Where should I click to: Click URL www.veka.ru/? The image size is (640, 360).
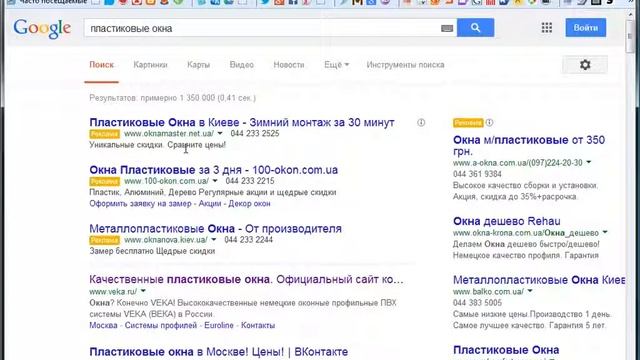[x=113, y=291]
